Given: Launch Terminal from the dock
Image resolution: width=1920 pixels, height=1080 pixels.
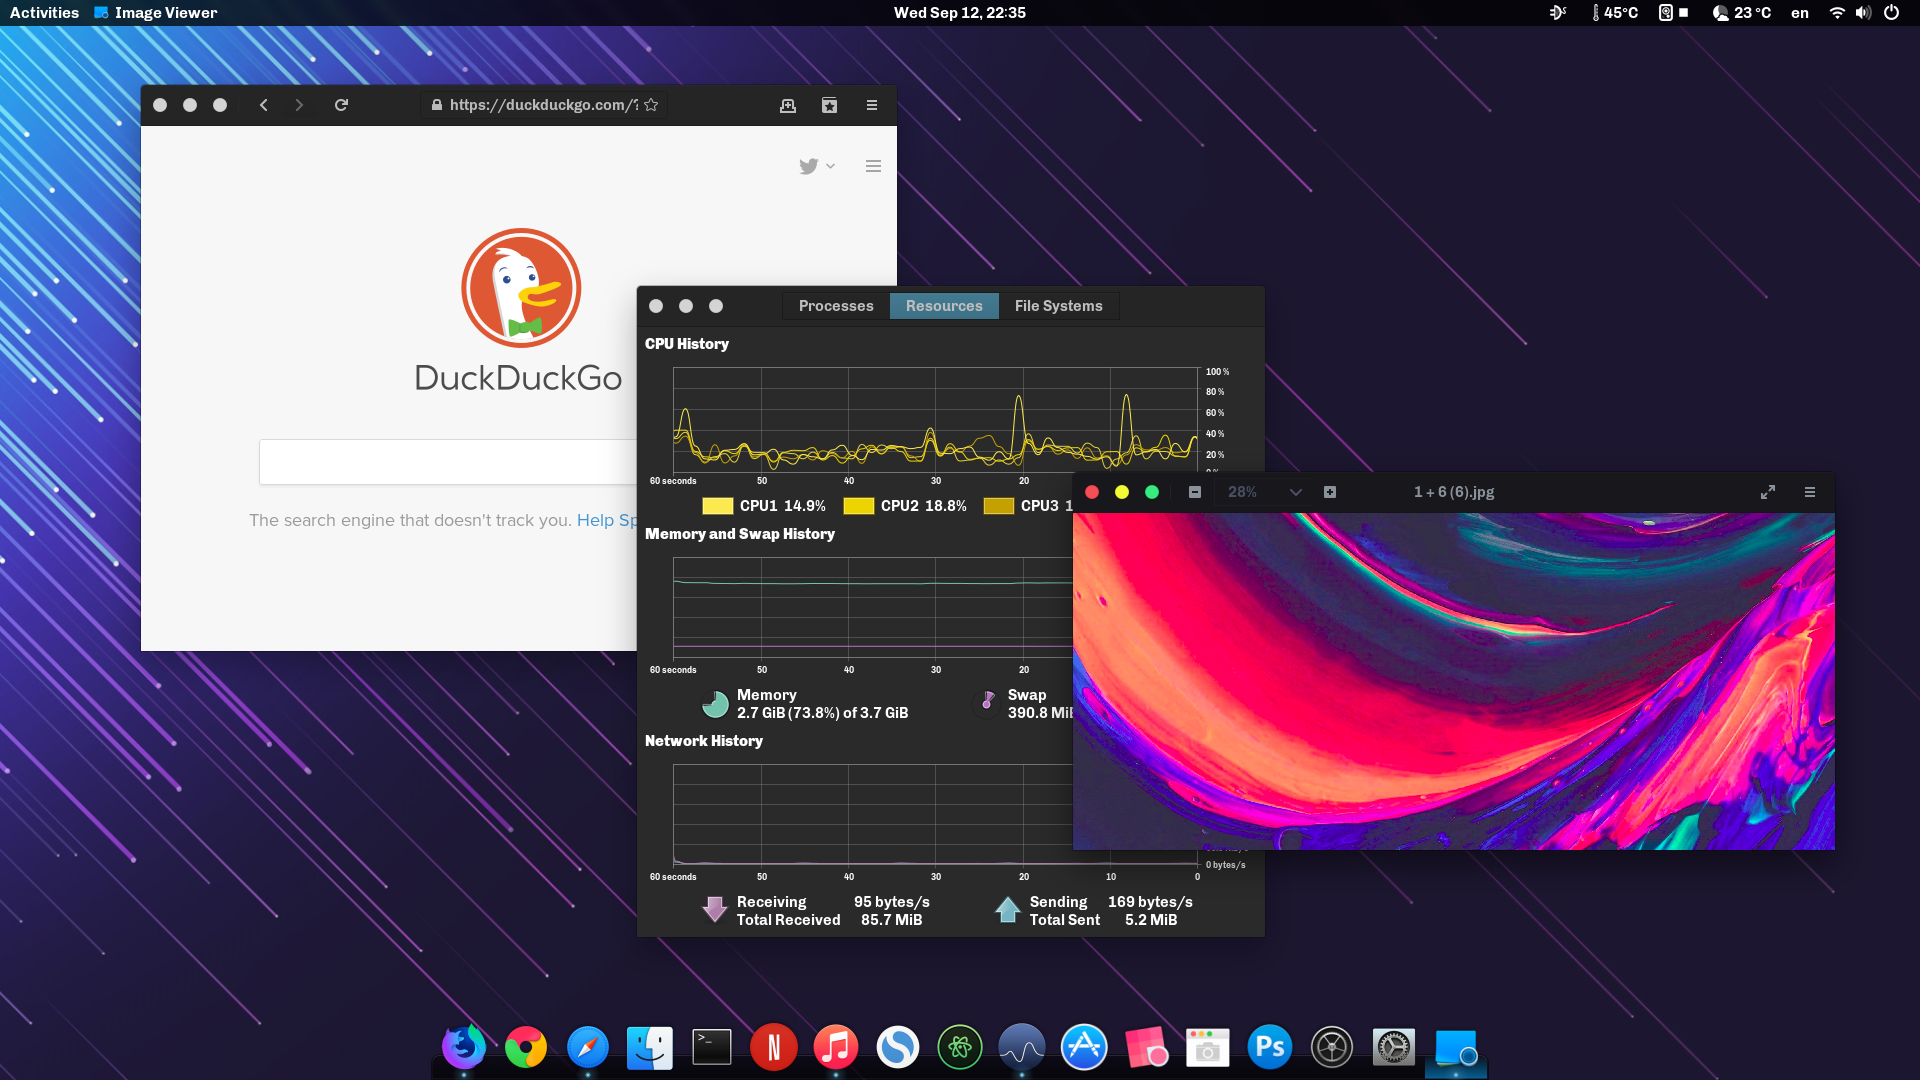Looking at the screenshot, I should coord(712,1047).
